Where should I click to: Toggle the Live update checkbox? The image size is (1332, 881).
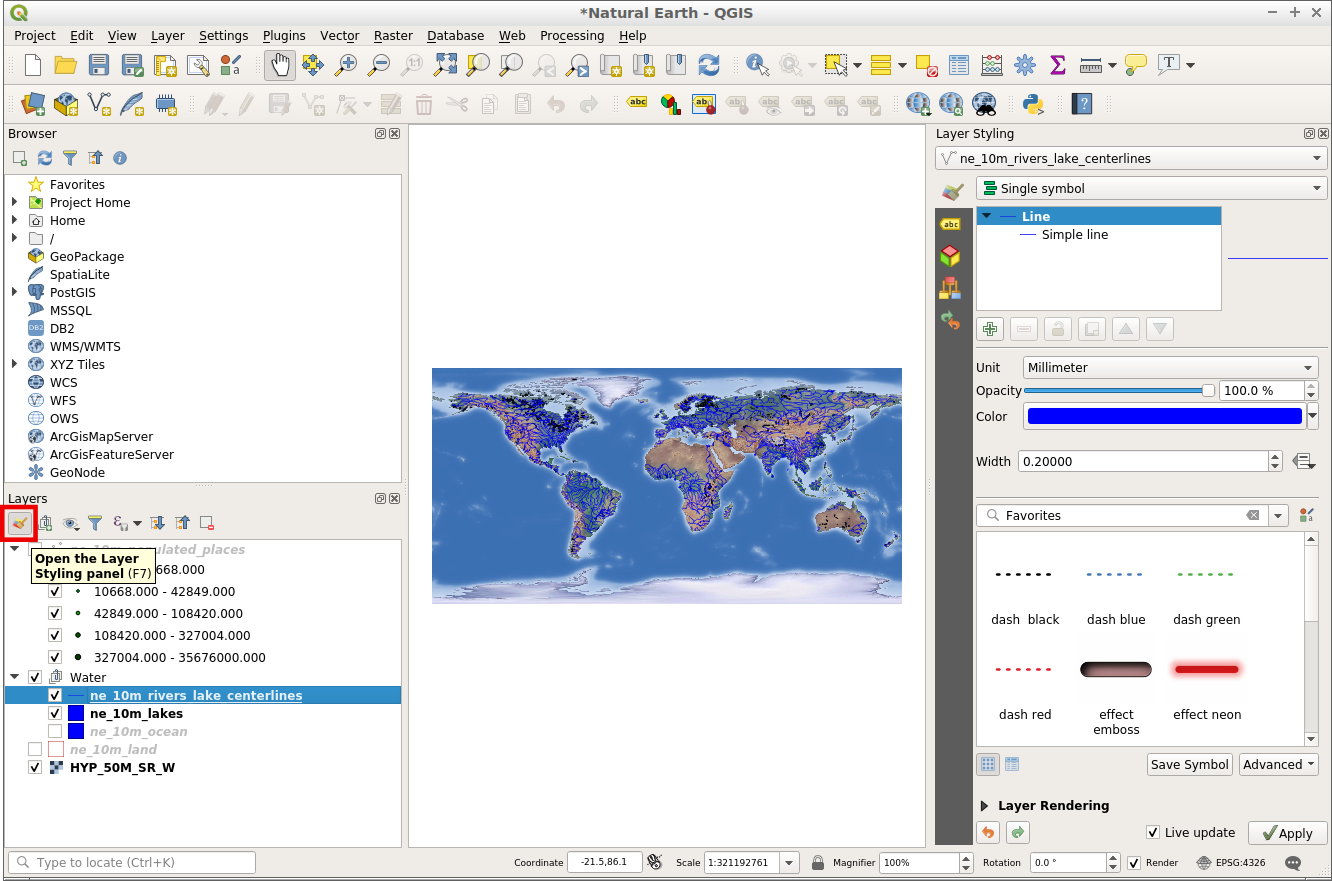pyautogui.click(x=1154, y=832)
